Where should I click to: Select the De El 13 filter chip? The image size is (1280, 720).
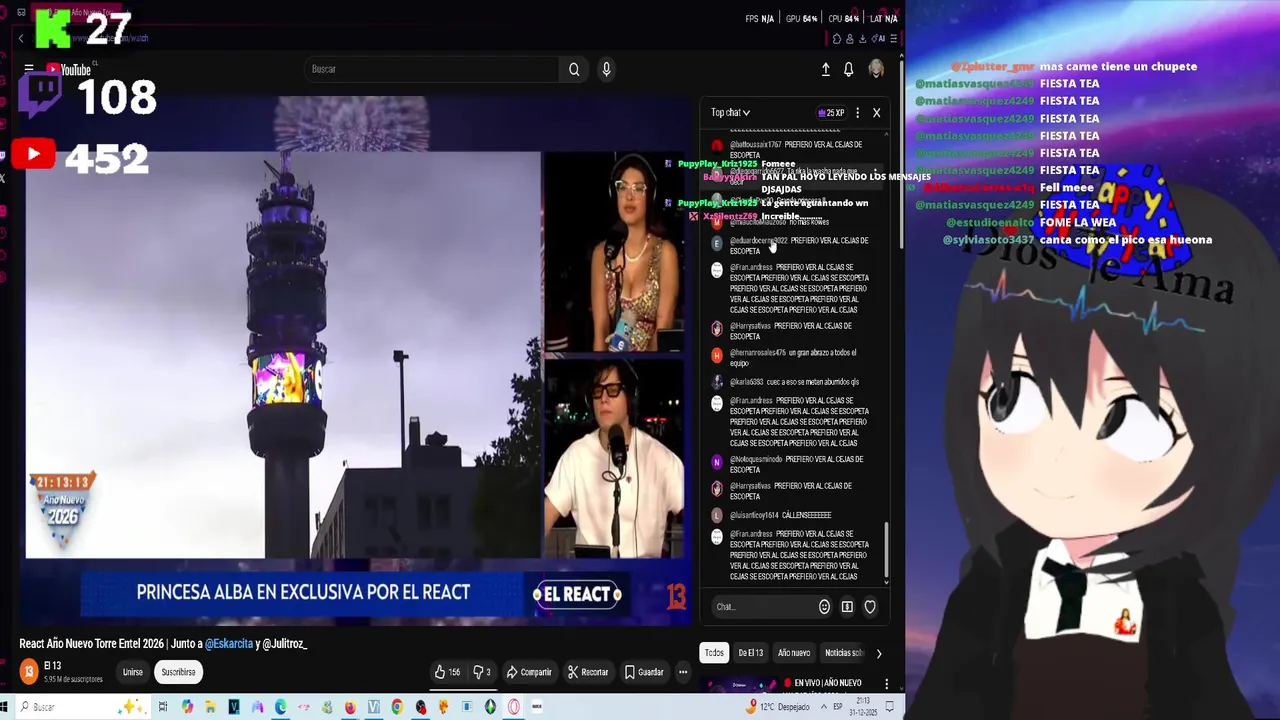[x=751, y=653]
